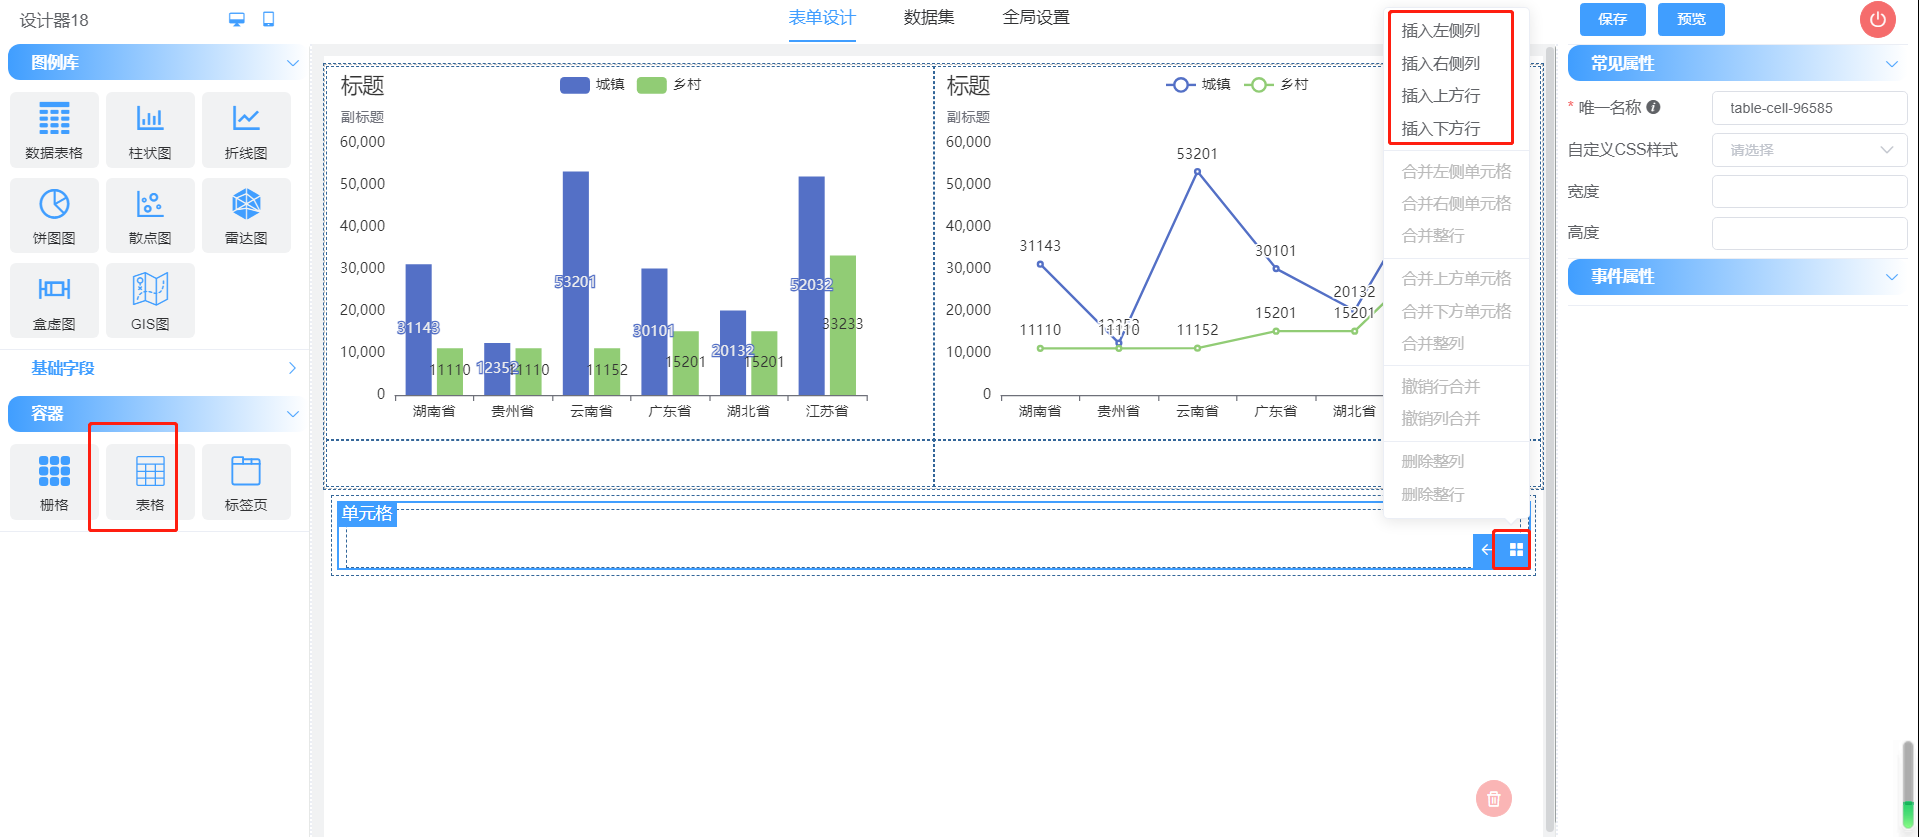Viewport: 1919px width, 837px height.
Task: Choose 删除整行 menu entry
Action: click(1434, 495)
